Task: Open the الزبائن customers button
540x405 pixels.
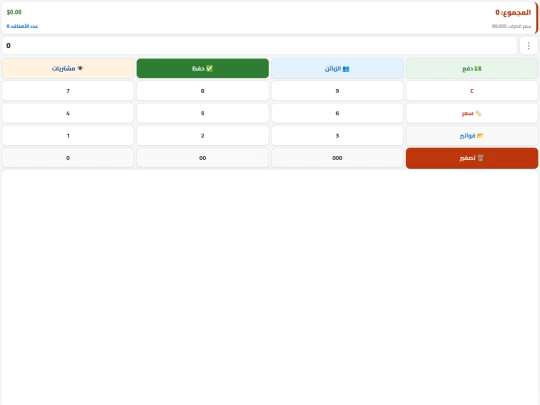Action: point(337,69)
